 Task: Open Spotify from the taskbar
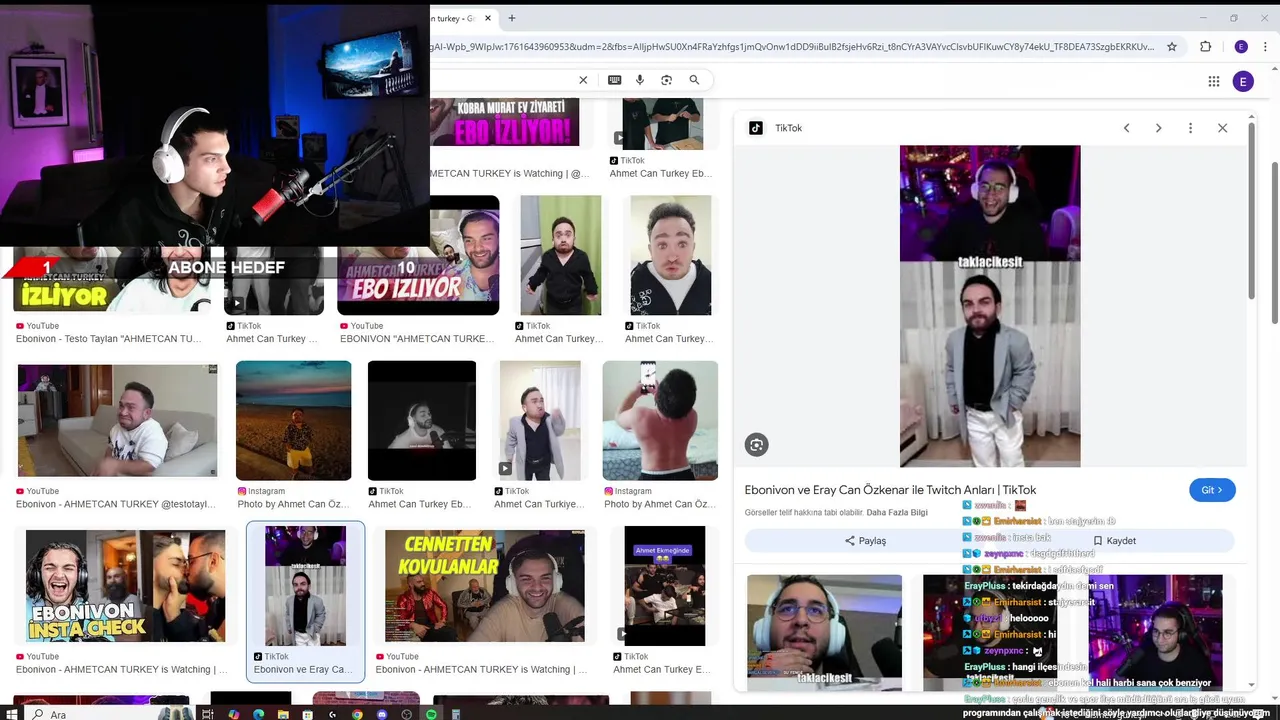[x=431, y=714]
